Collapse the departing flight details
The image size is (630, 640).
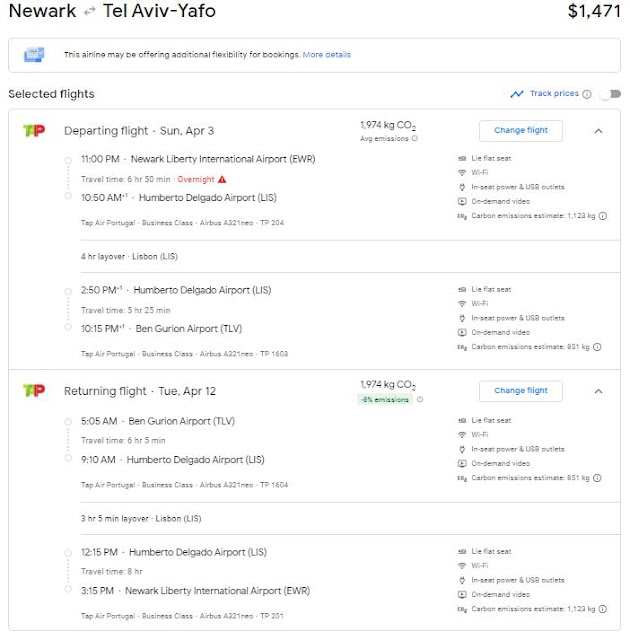[x=598, y=130]
